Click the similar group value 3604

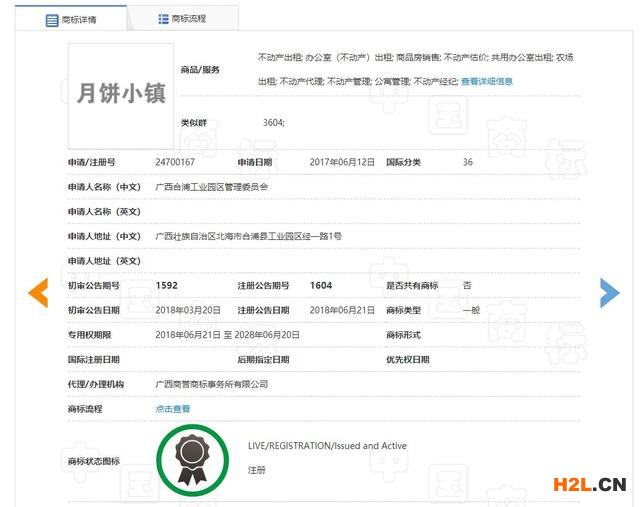tap(273, 122)
